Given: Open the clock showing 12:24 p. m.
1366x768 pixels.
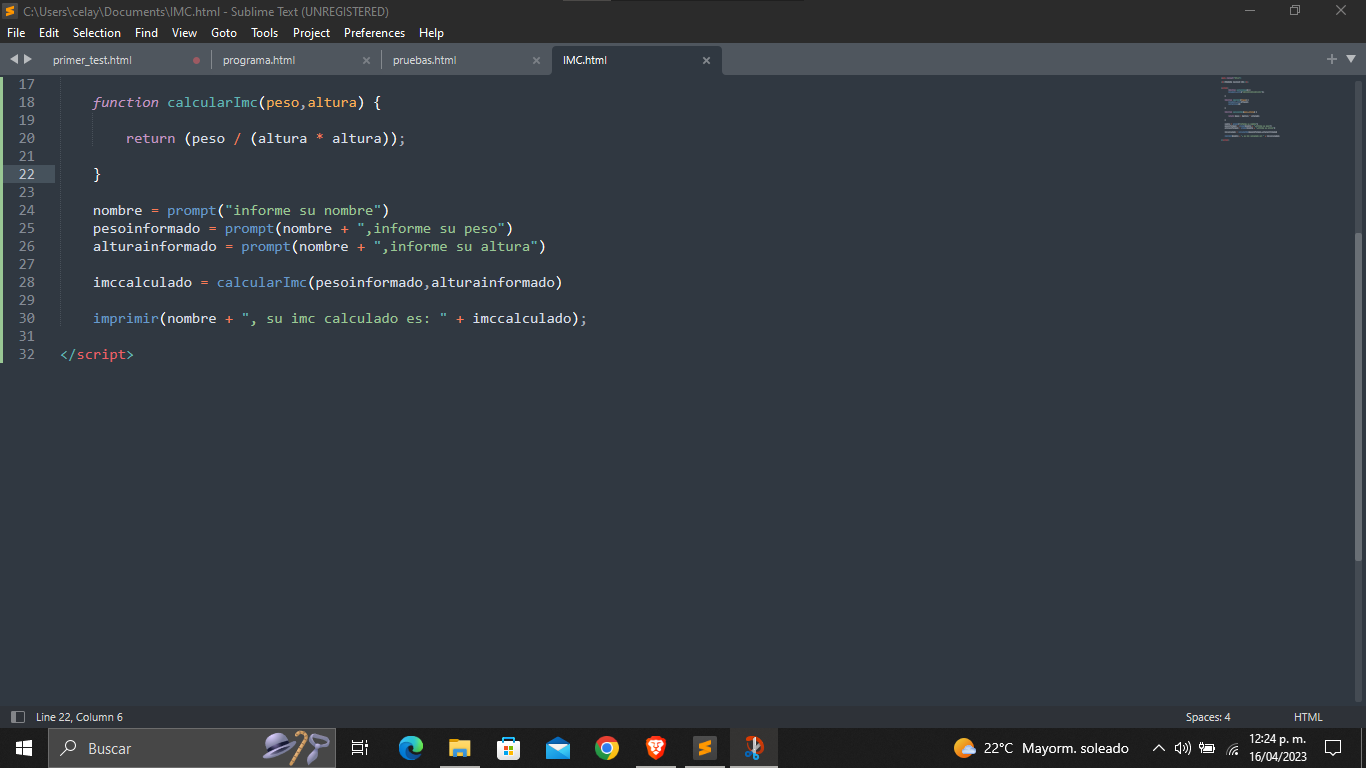Looking at the screenshot, I should pos(1278,748).
